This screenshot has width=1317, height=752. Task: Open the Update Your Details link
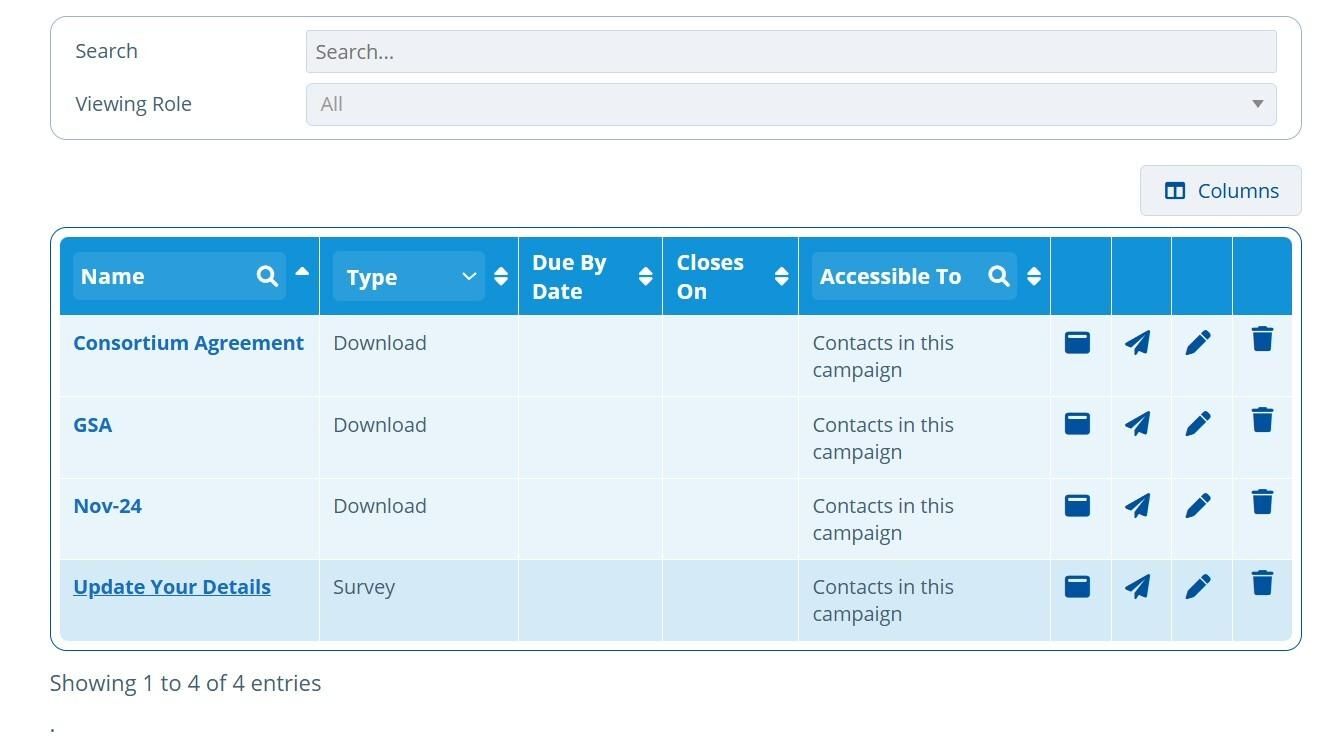(172, 587)
